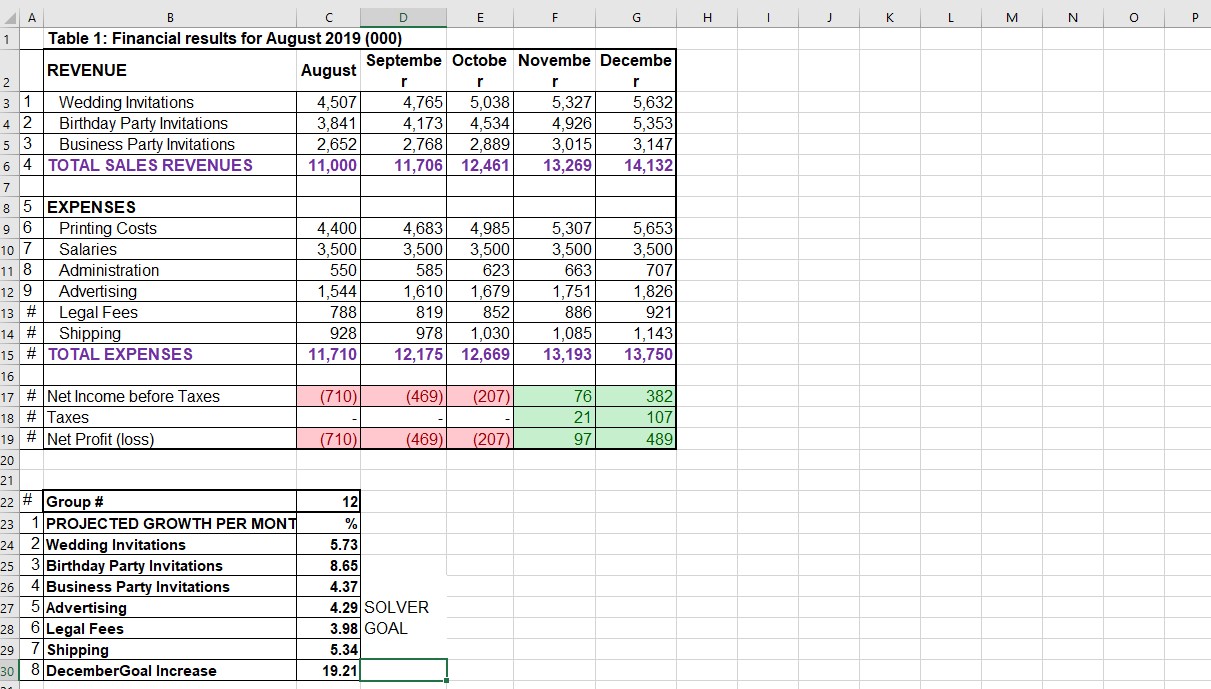Click the Select All triangle corner
This screenshot has width=1211, height=689.
(10, 17)
